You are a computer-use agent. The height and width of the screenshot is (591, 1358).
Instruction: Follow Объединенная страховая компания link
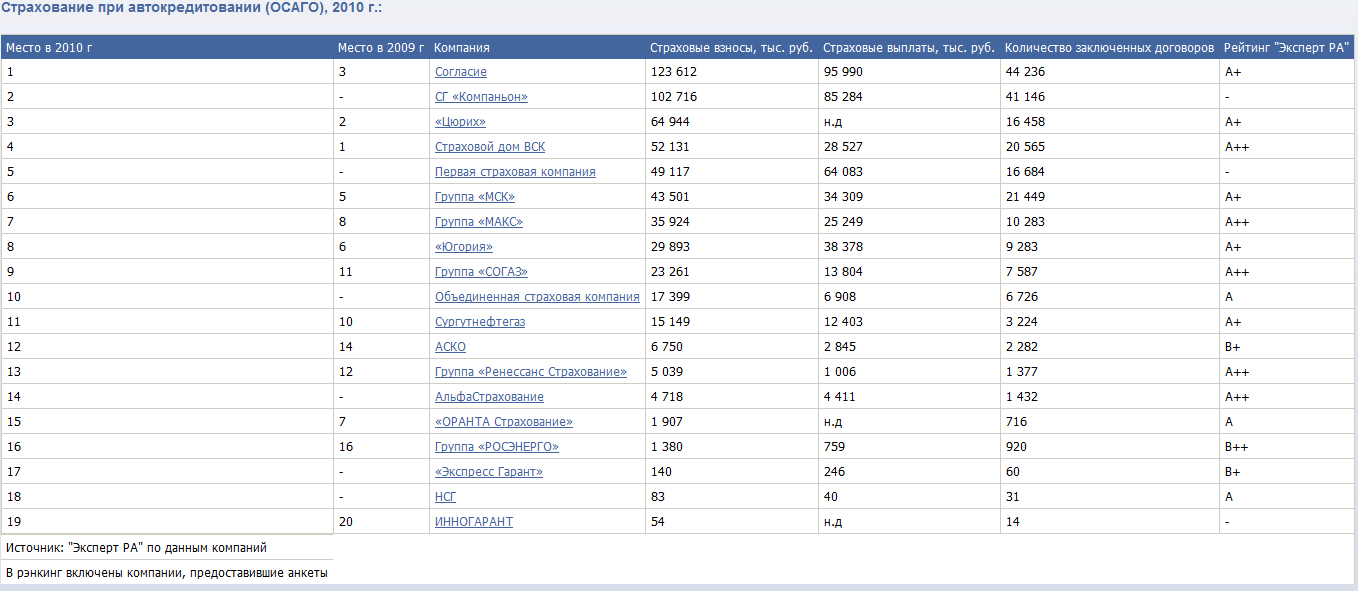pyautogui.click(x=537, y=297)
